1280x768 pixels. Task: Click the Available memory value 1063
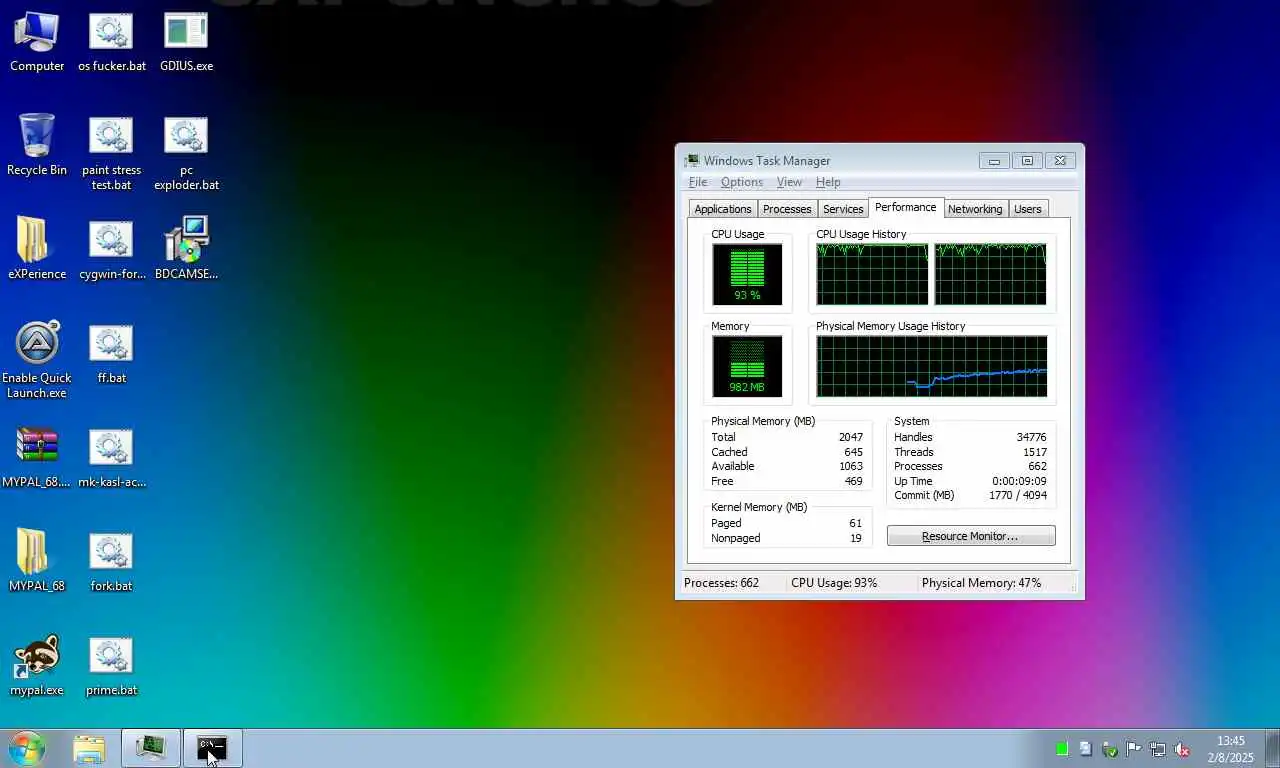851,466
